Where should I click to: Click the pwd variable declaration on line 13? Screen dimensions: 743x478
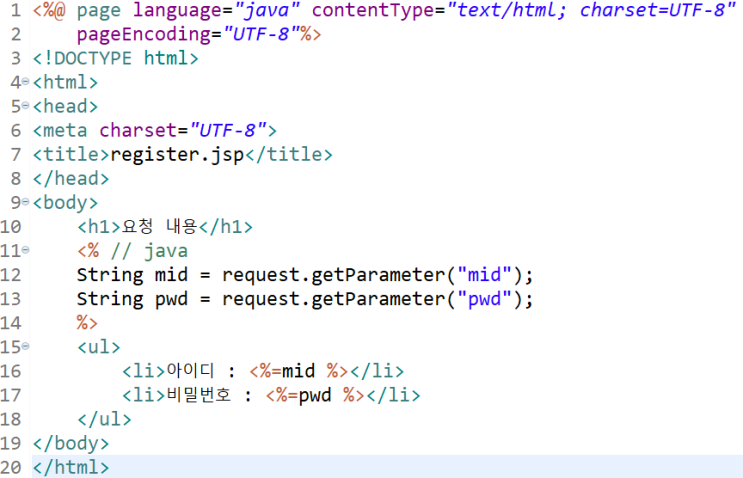172,300
